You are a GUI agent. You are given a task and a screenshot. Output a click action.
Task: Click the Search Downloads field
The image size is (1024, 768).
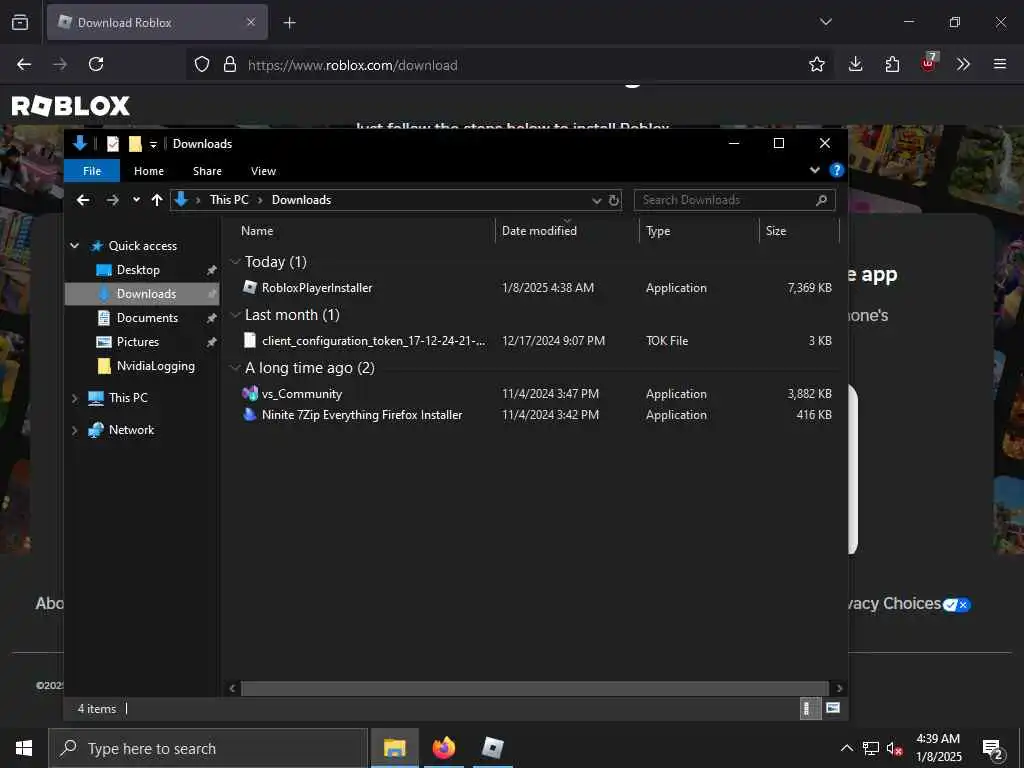(x=734, y=200)
